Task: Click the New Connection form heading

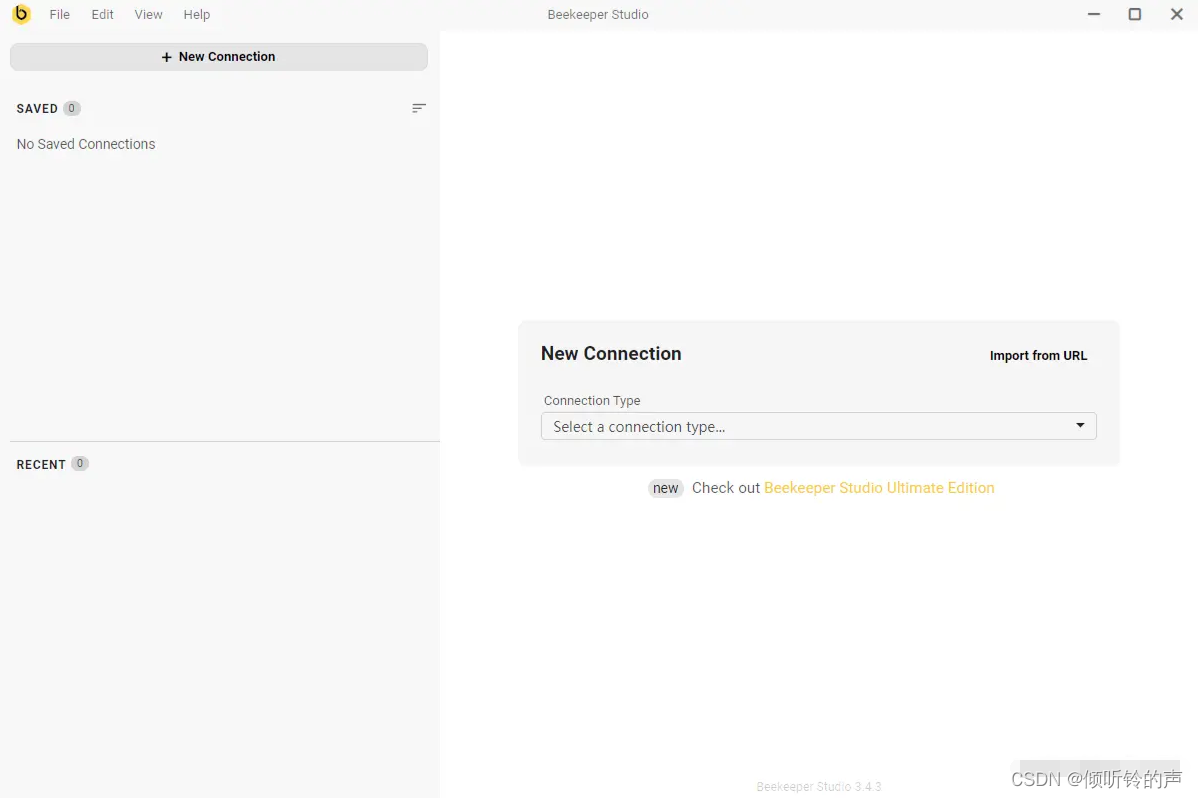Action: tap(611, 353)
